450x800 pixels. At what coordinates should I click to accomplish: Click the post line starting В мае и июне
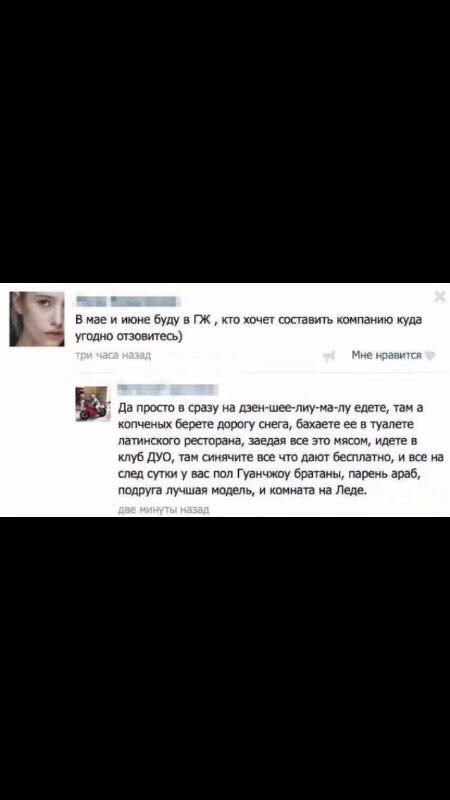(x=250, y=320)
